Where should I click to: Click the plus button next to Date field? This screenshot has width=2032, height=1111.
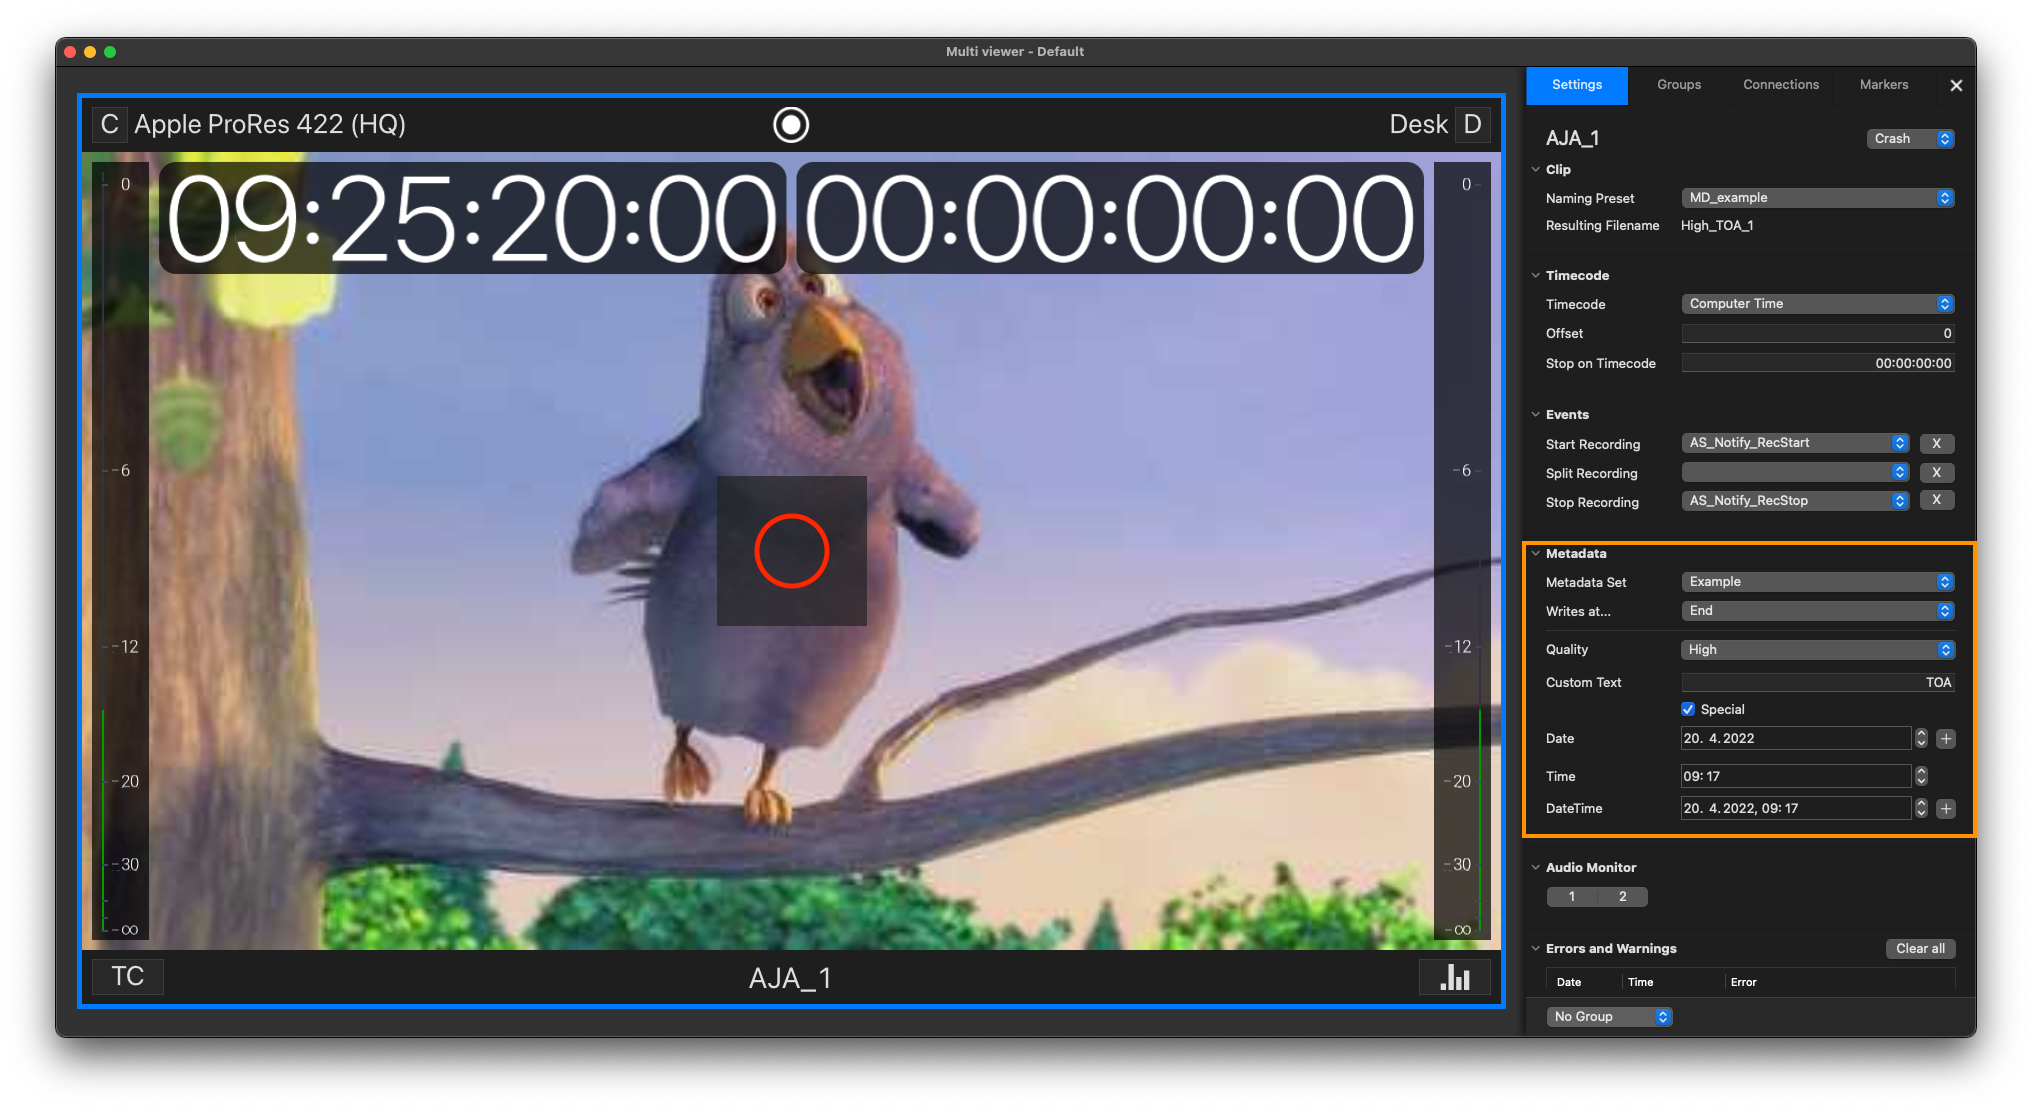(1945, 739)
